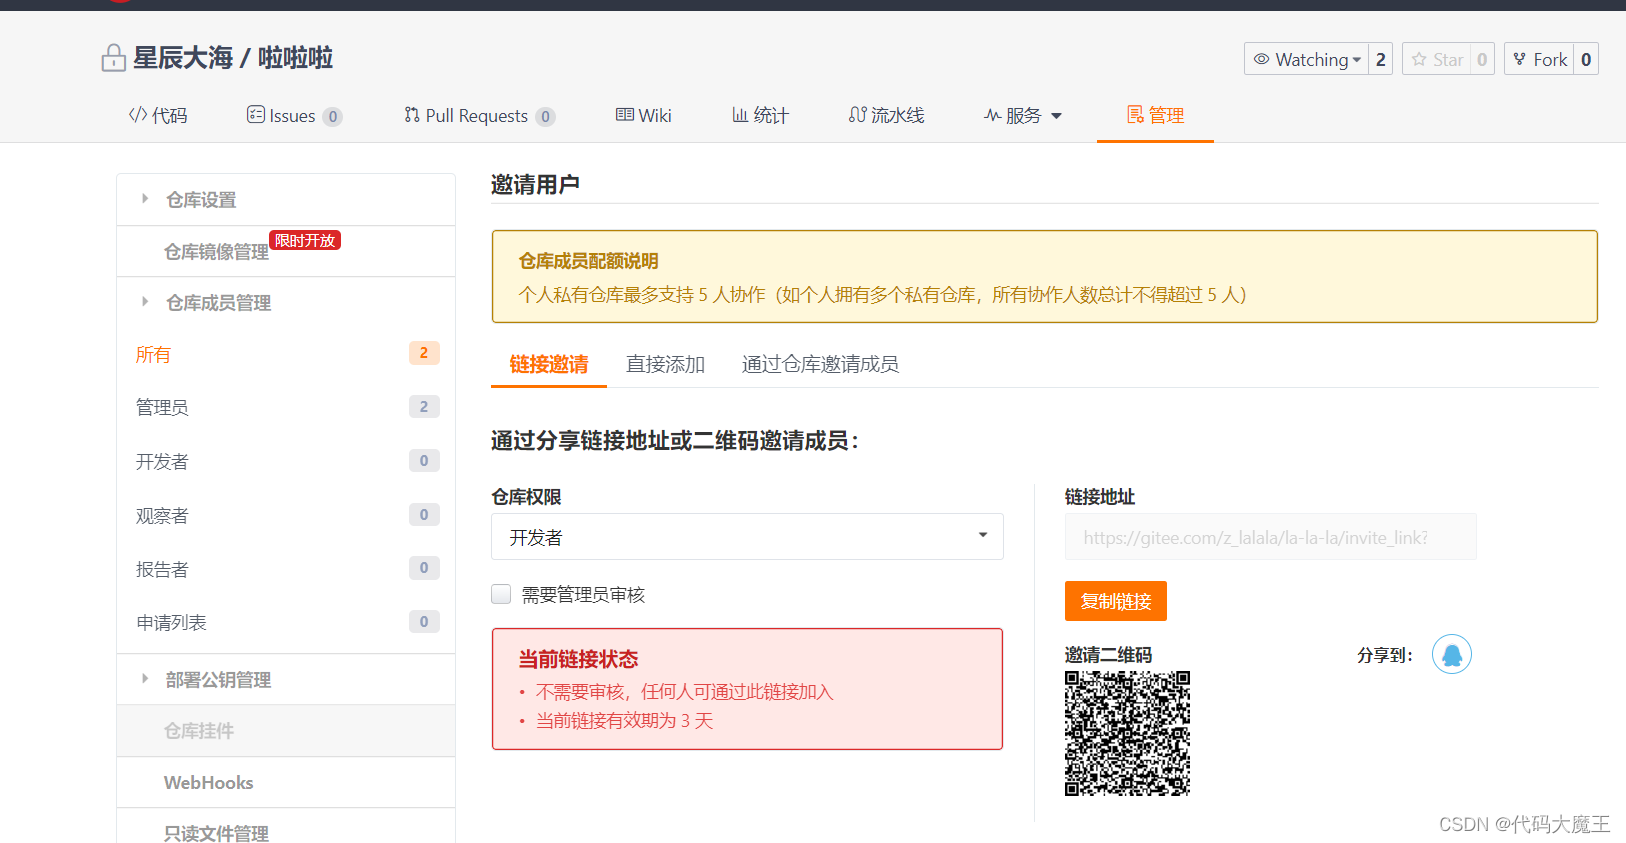The image size is (1626, 843).
Task: Select 管理员 members list
Action: tap(286, 407)
